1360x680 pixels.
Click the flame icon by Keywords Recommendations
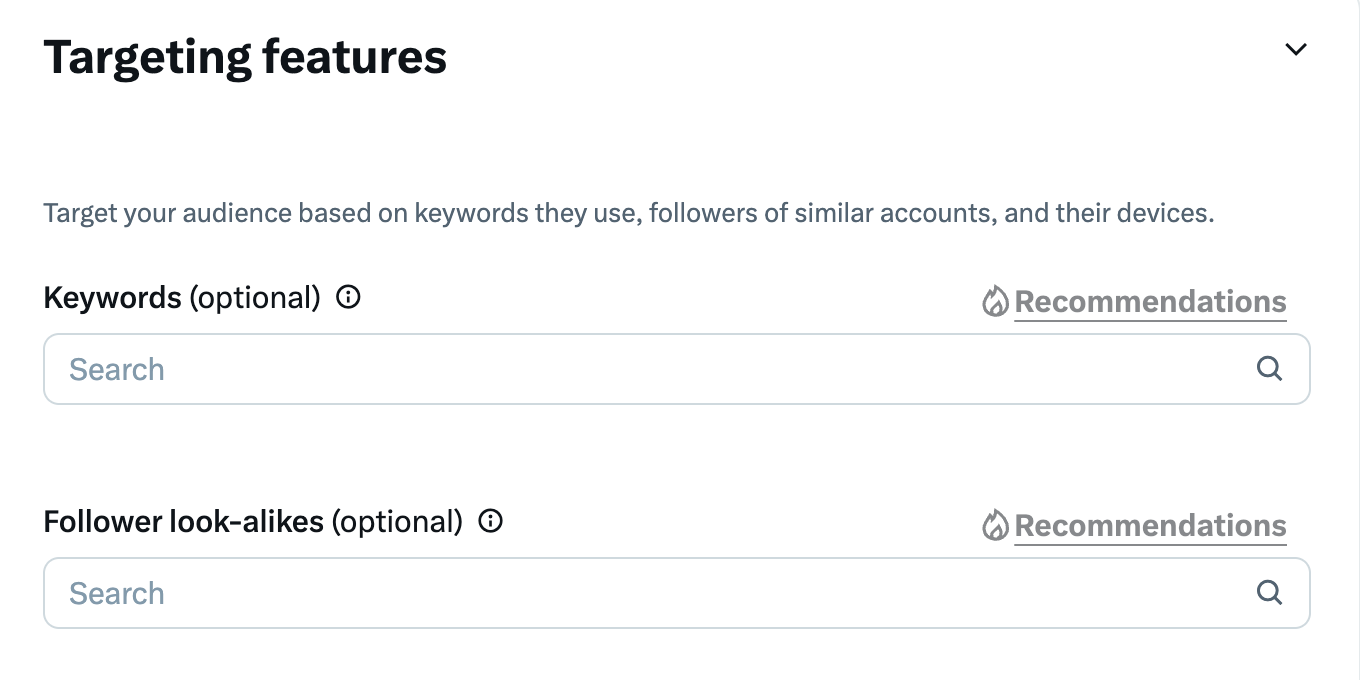[x=995, y=301]
